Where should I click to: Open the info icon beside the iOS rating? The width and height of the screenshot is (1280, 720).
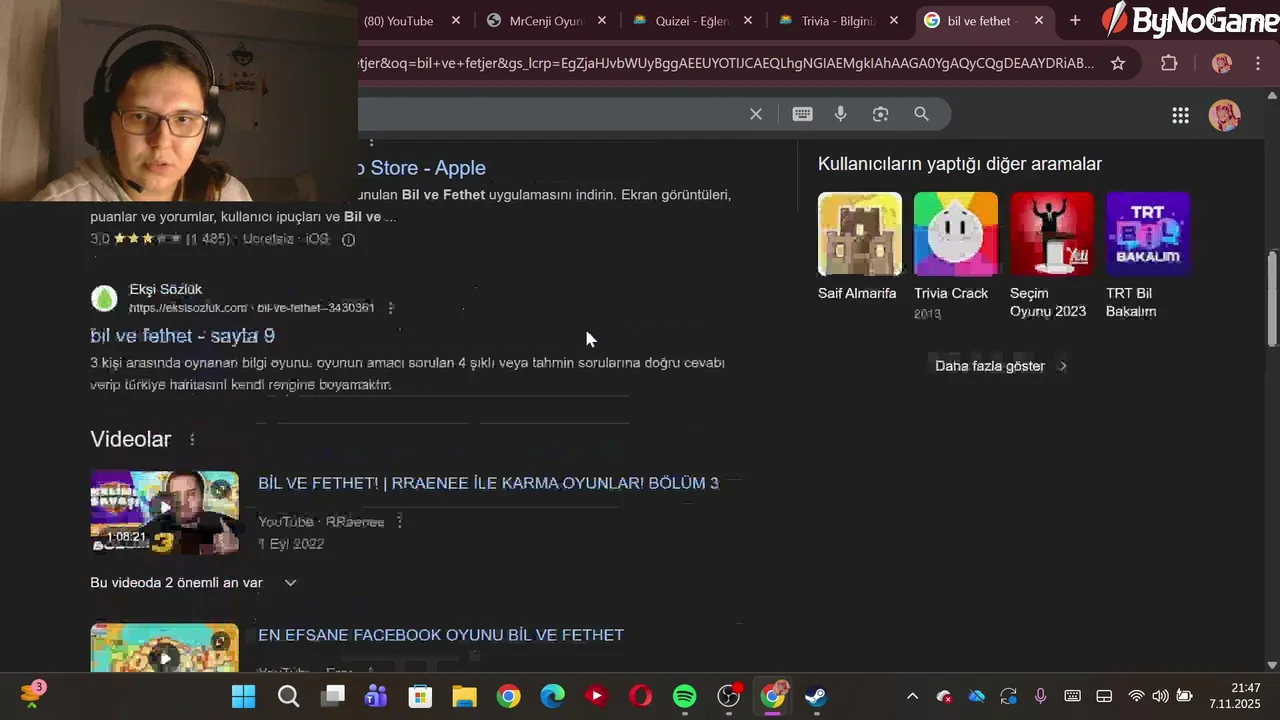click(348, 239)
